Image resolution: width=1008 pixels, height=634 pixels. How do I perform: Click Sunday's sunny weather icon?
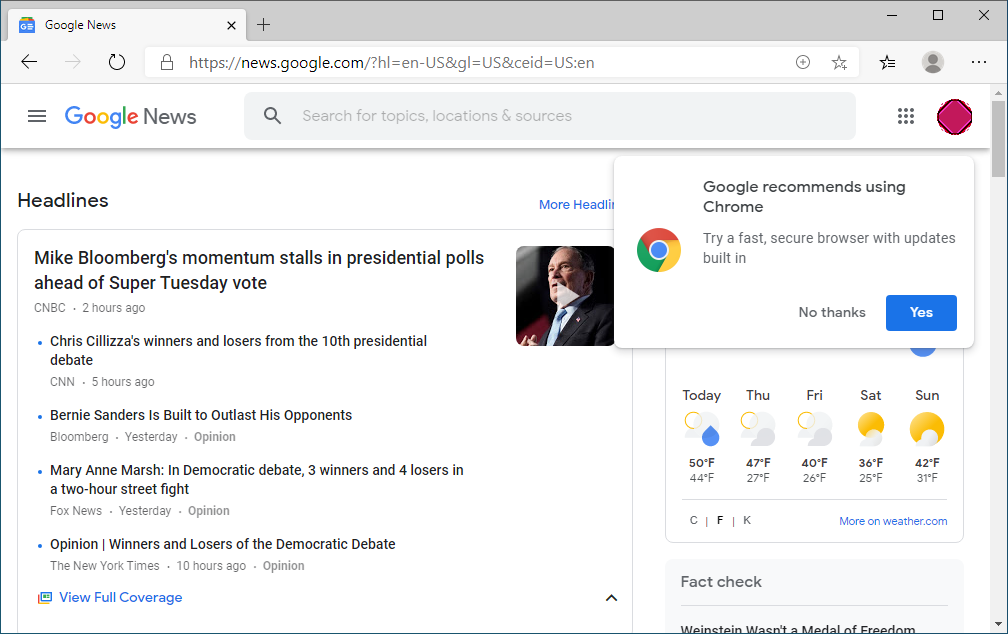pyautogui.click(x=927, y=429)
